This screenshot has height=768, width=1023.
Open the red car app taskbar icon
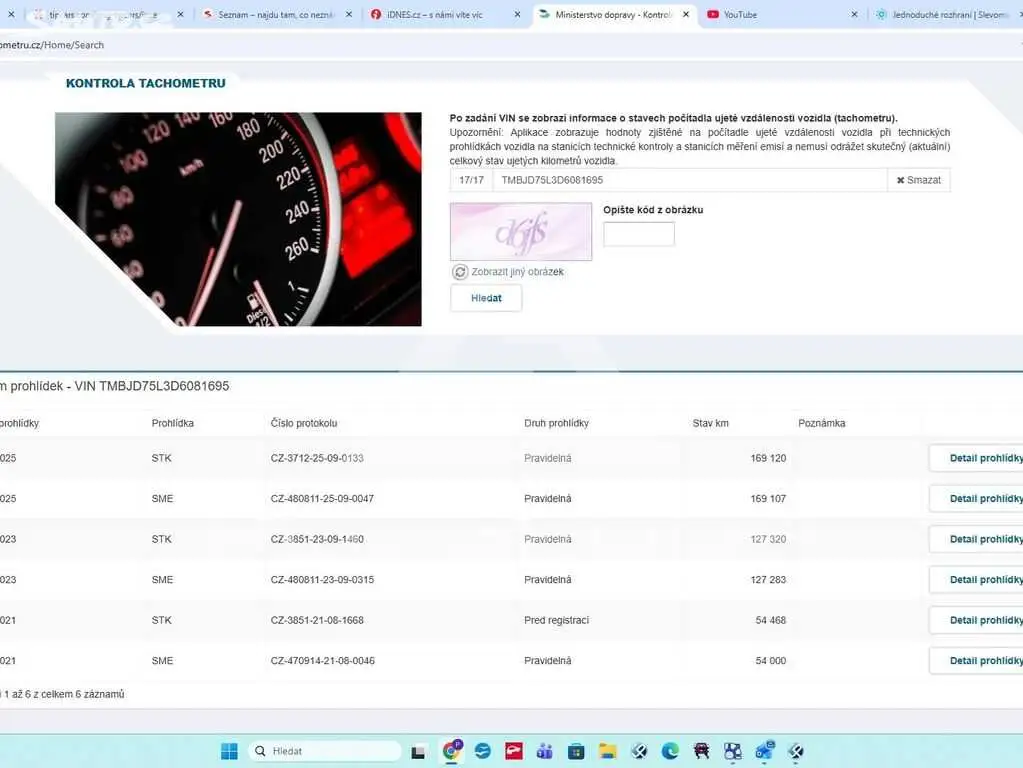point(701,752)
